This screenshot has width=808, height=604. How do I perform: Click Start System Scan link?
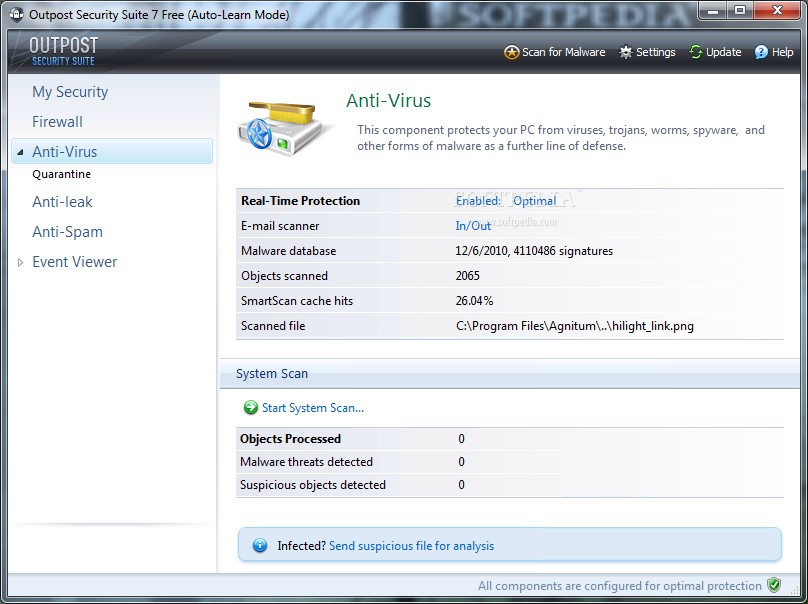click(313, 408)
